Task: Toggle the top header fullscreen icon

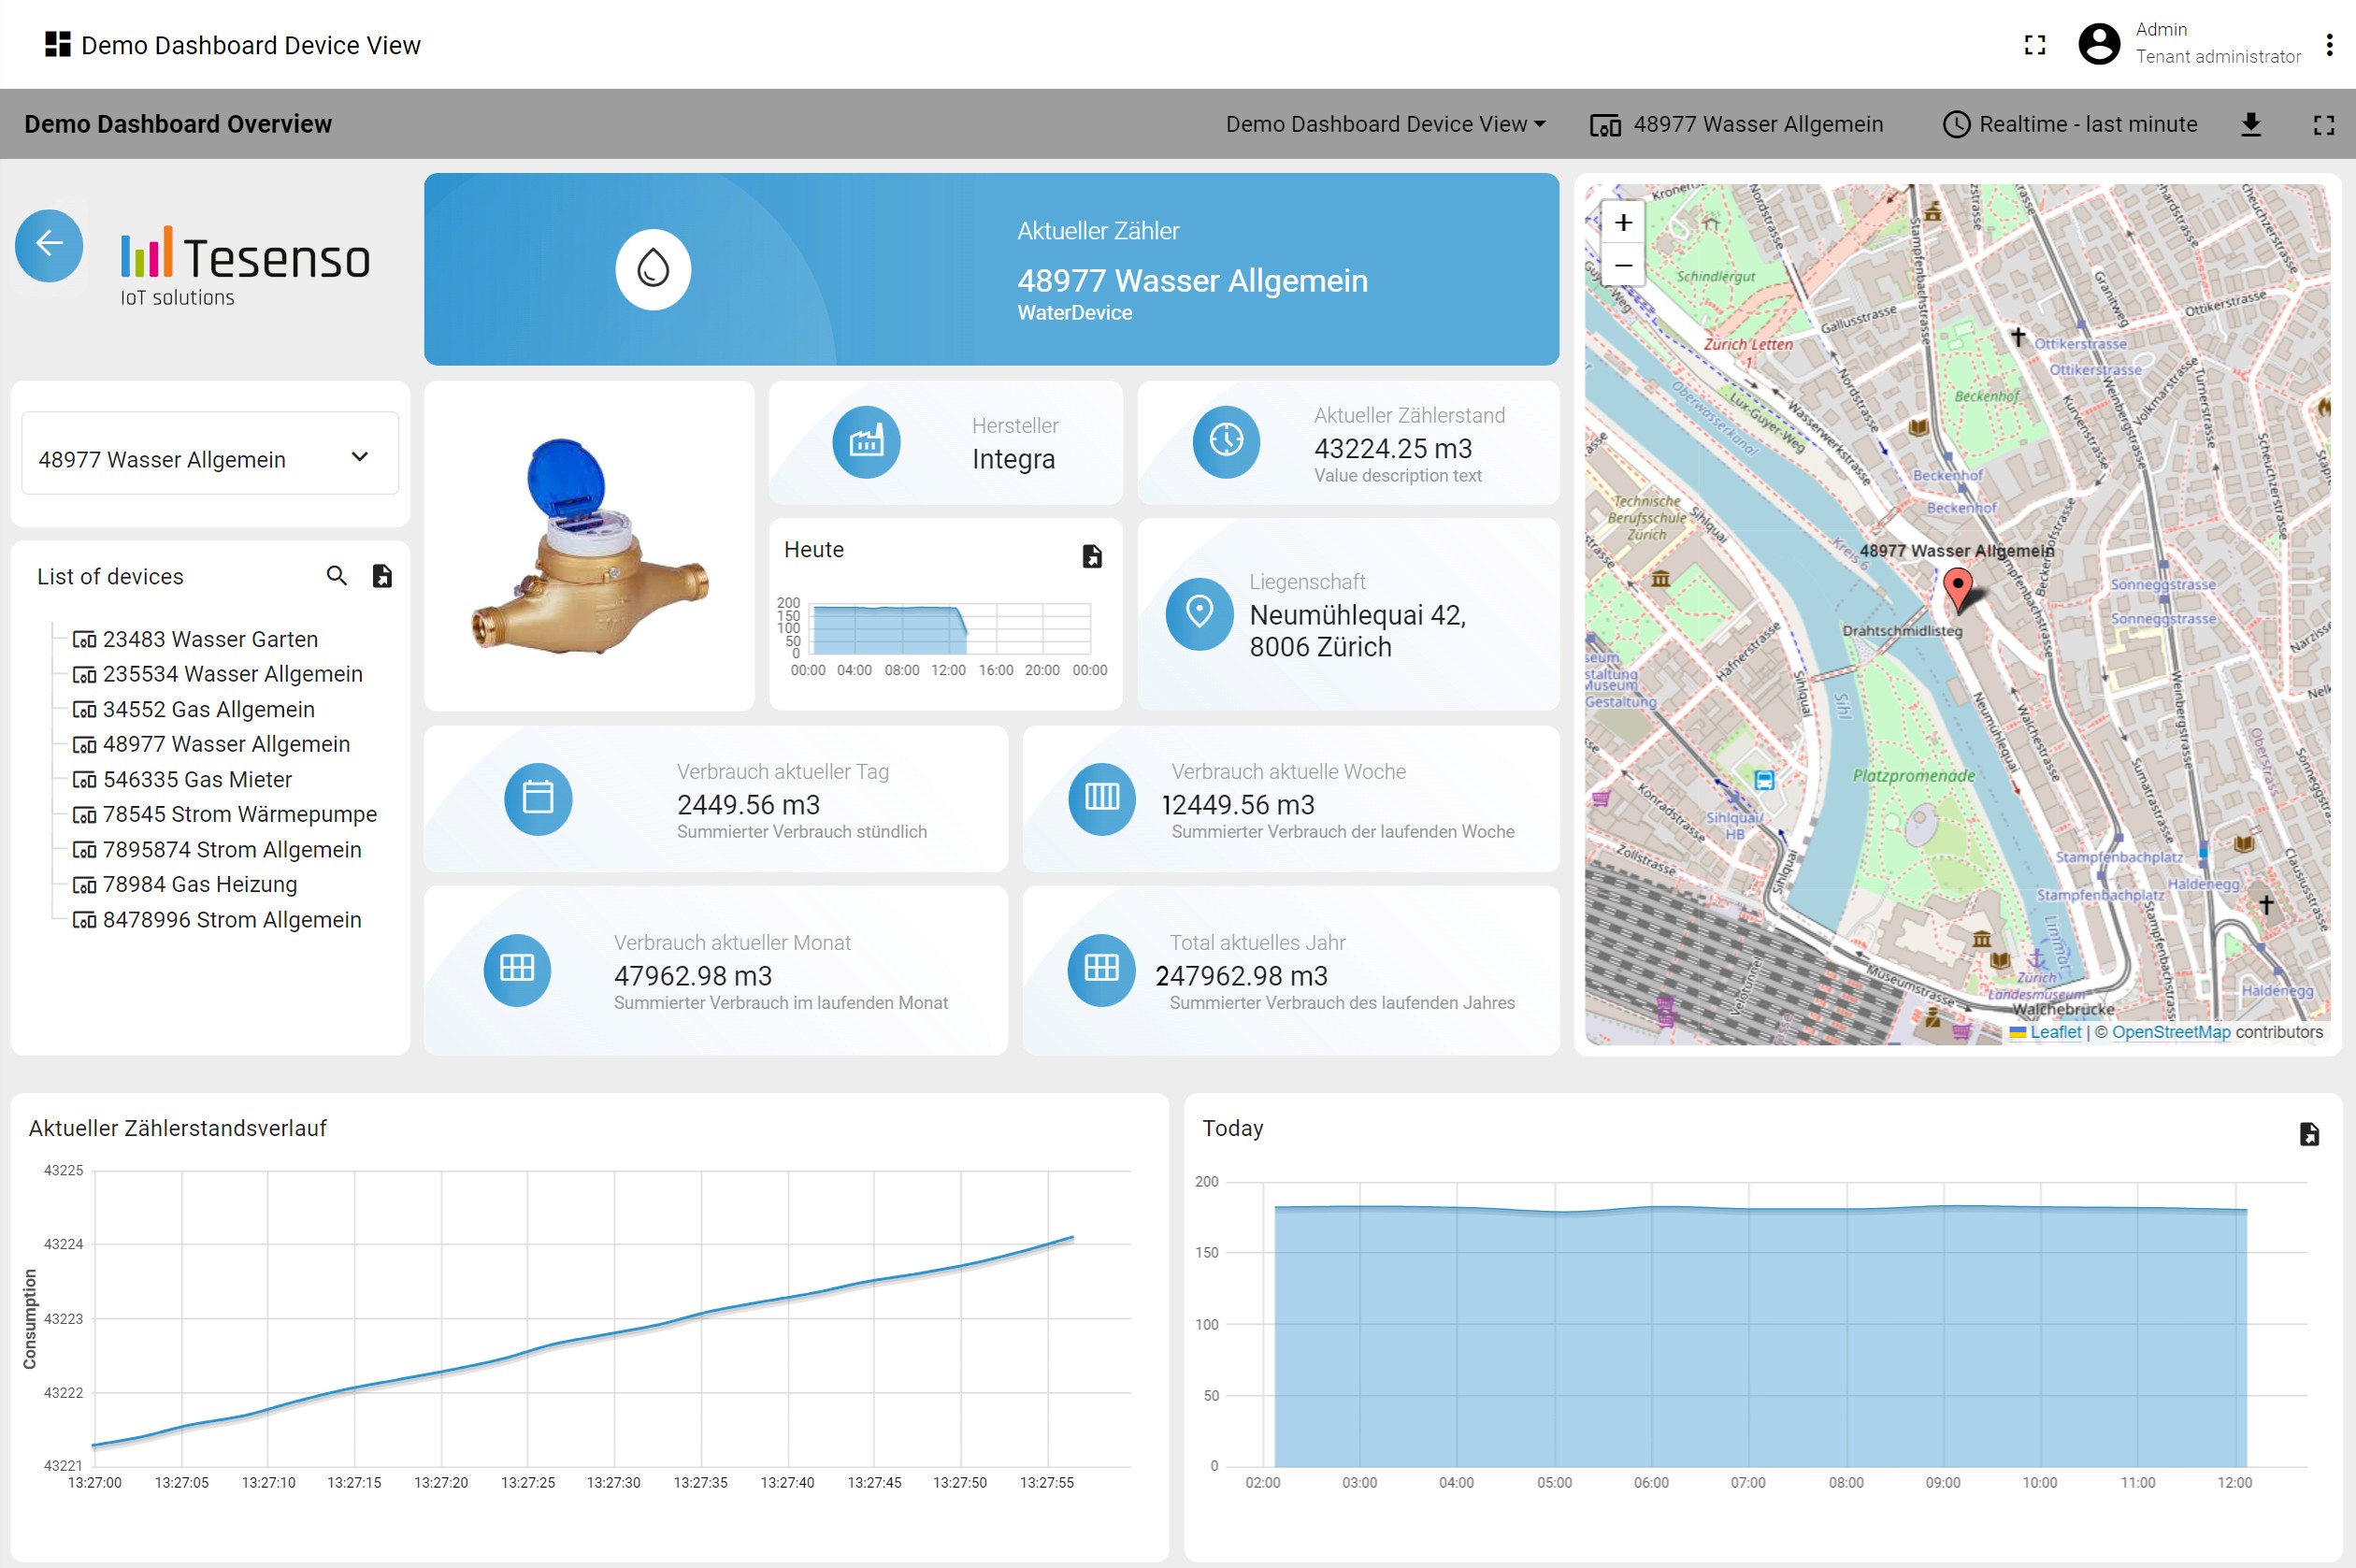Action: 2034,44
